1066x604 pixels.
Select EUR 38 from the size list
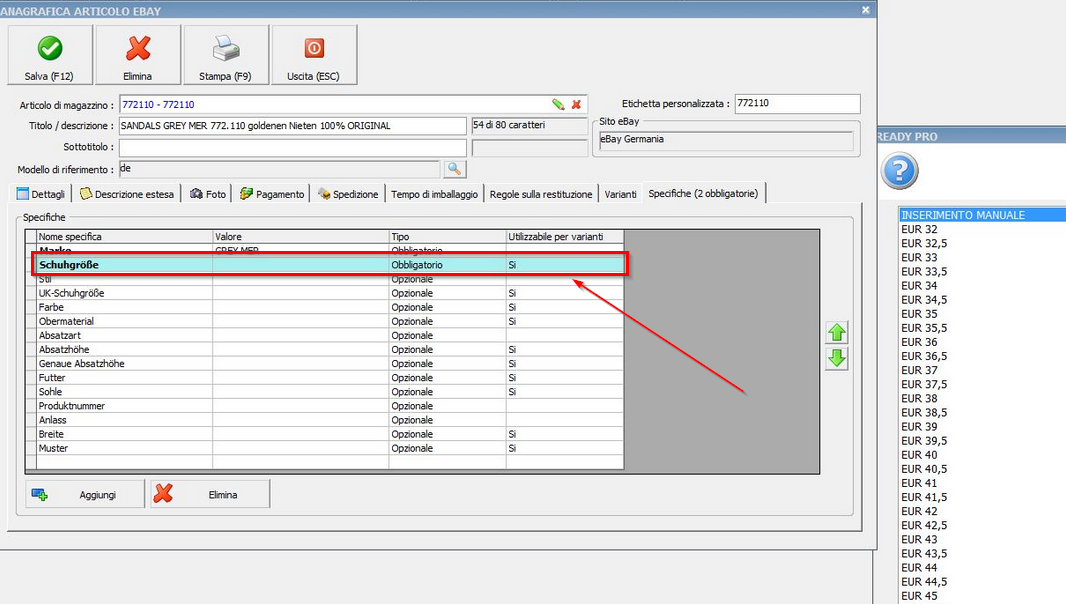click(919, 398)
